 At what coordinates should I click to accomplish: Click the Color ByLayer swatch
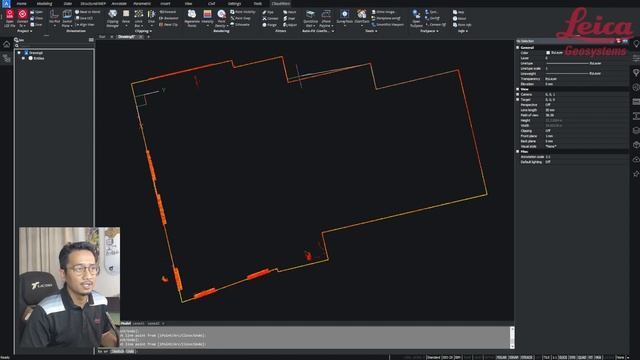pyautogui.click(x=548, y=53)
